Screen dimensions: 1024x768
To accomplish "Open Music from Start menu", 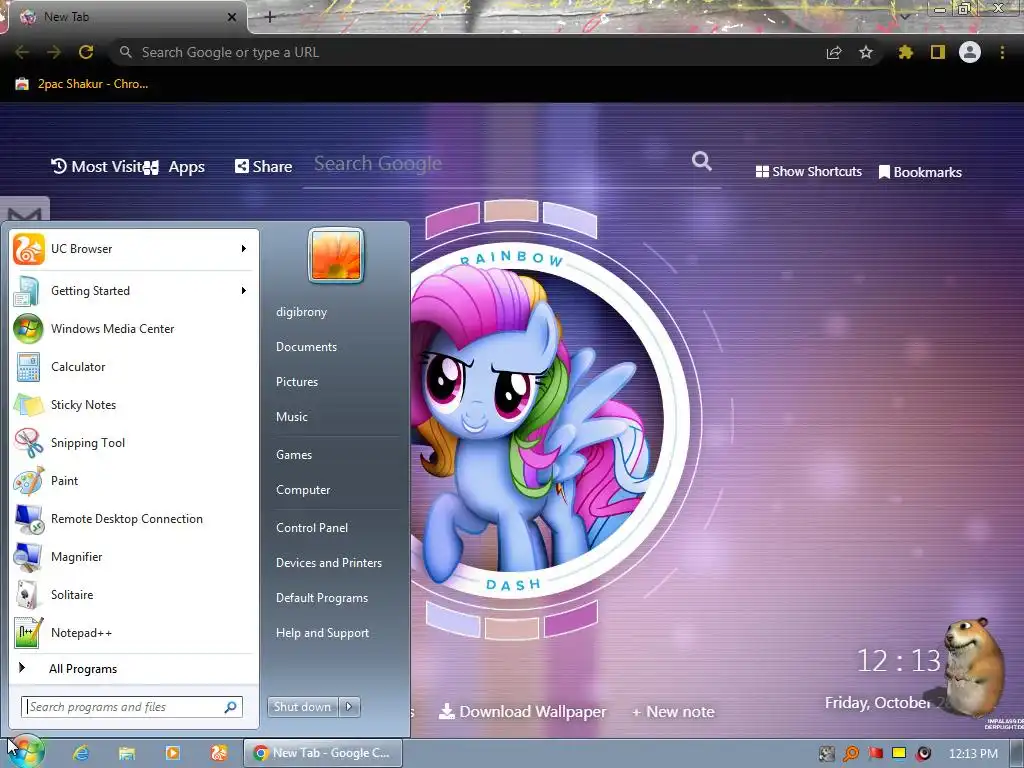I will point(291,417).
